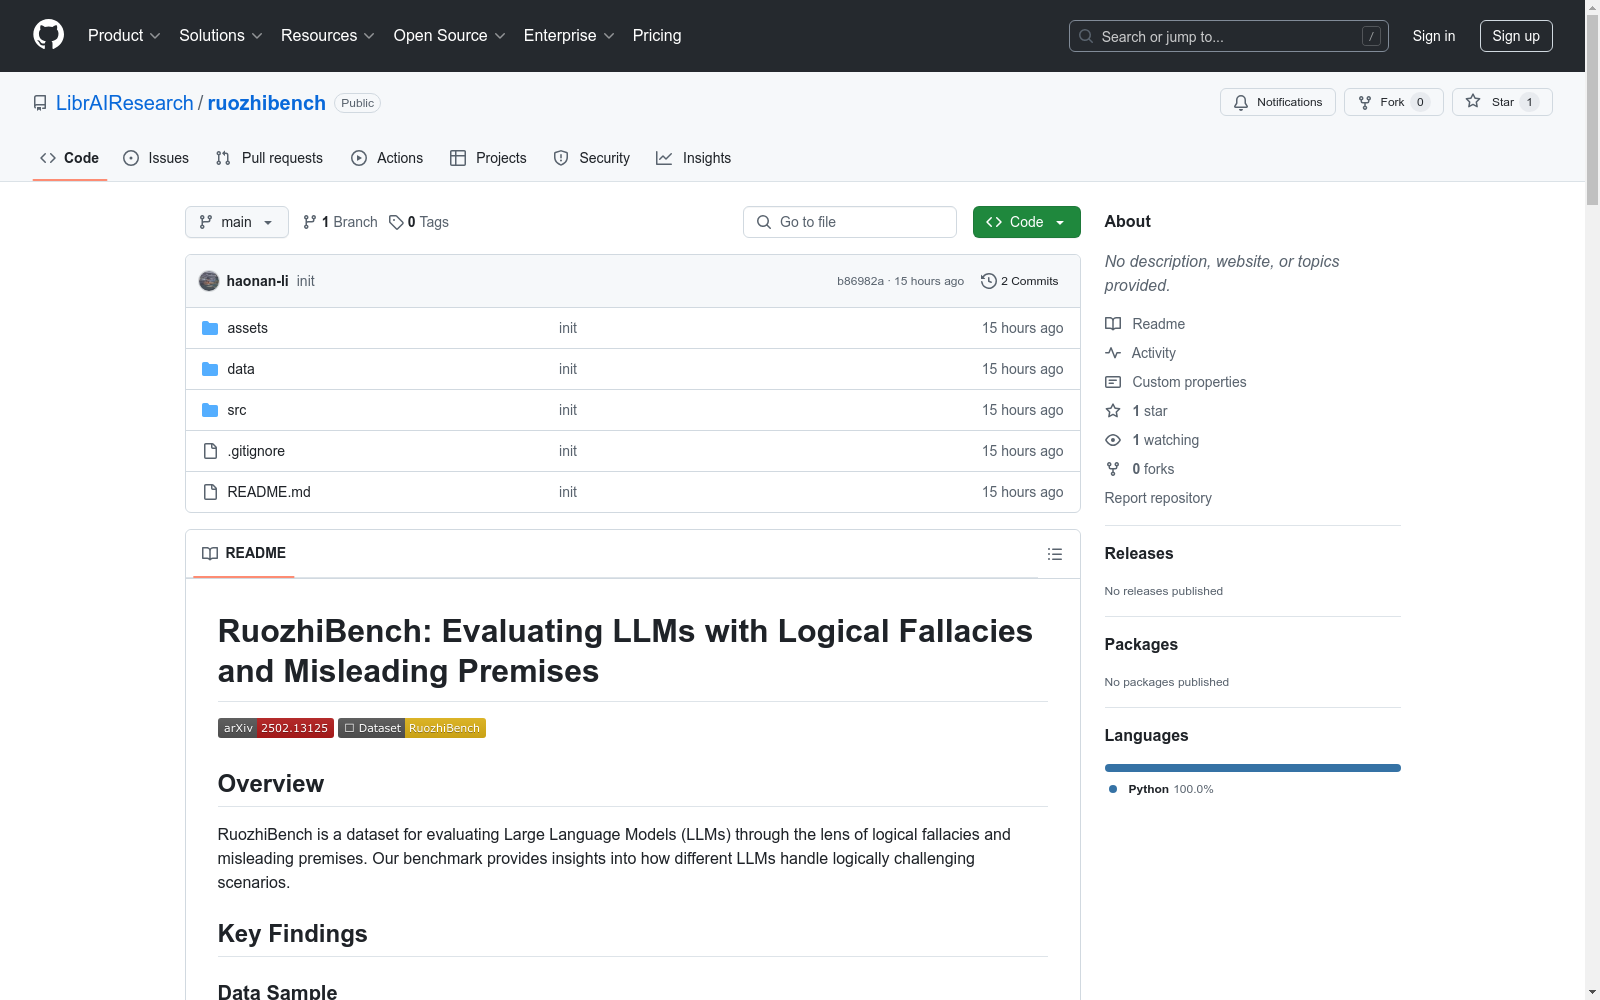Image resolution: width=1600 pixels, height=1000 pixels.
Task: Open the LibrAIResearch organization link
Action: coord(124,103)
